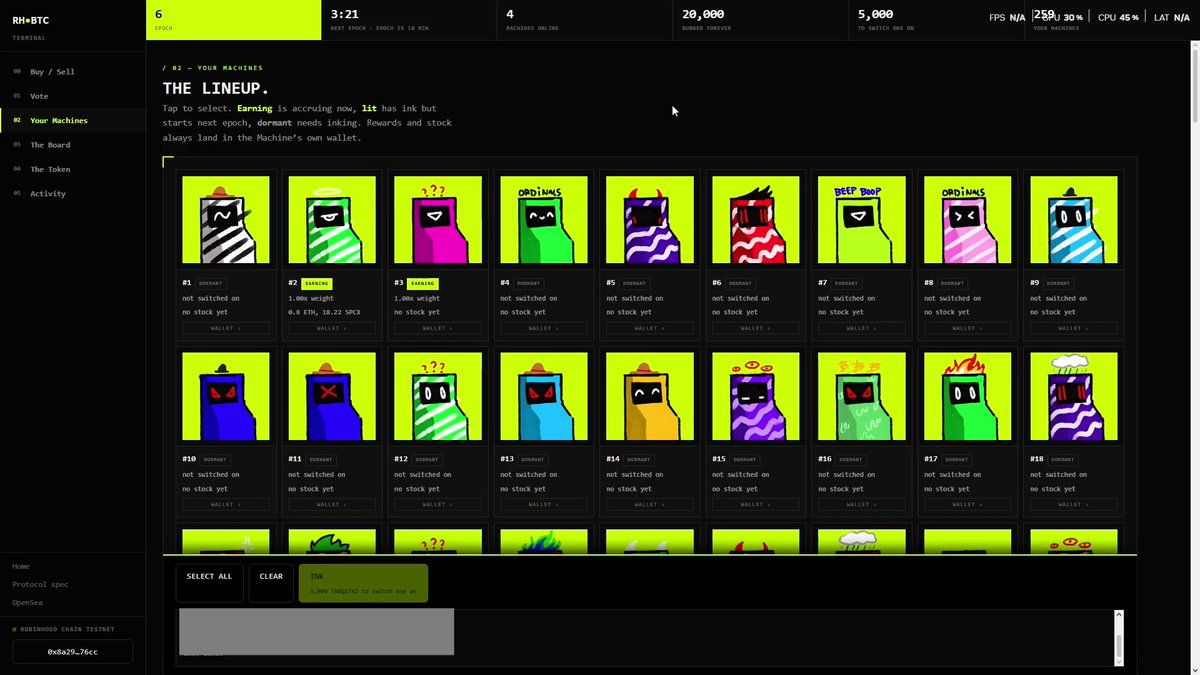This screenshot has width=1200, height=675.
Task: Select machine #16 light green Bitcoin image
Action: click(x=862, y=396)
